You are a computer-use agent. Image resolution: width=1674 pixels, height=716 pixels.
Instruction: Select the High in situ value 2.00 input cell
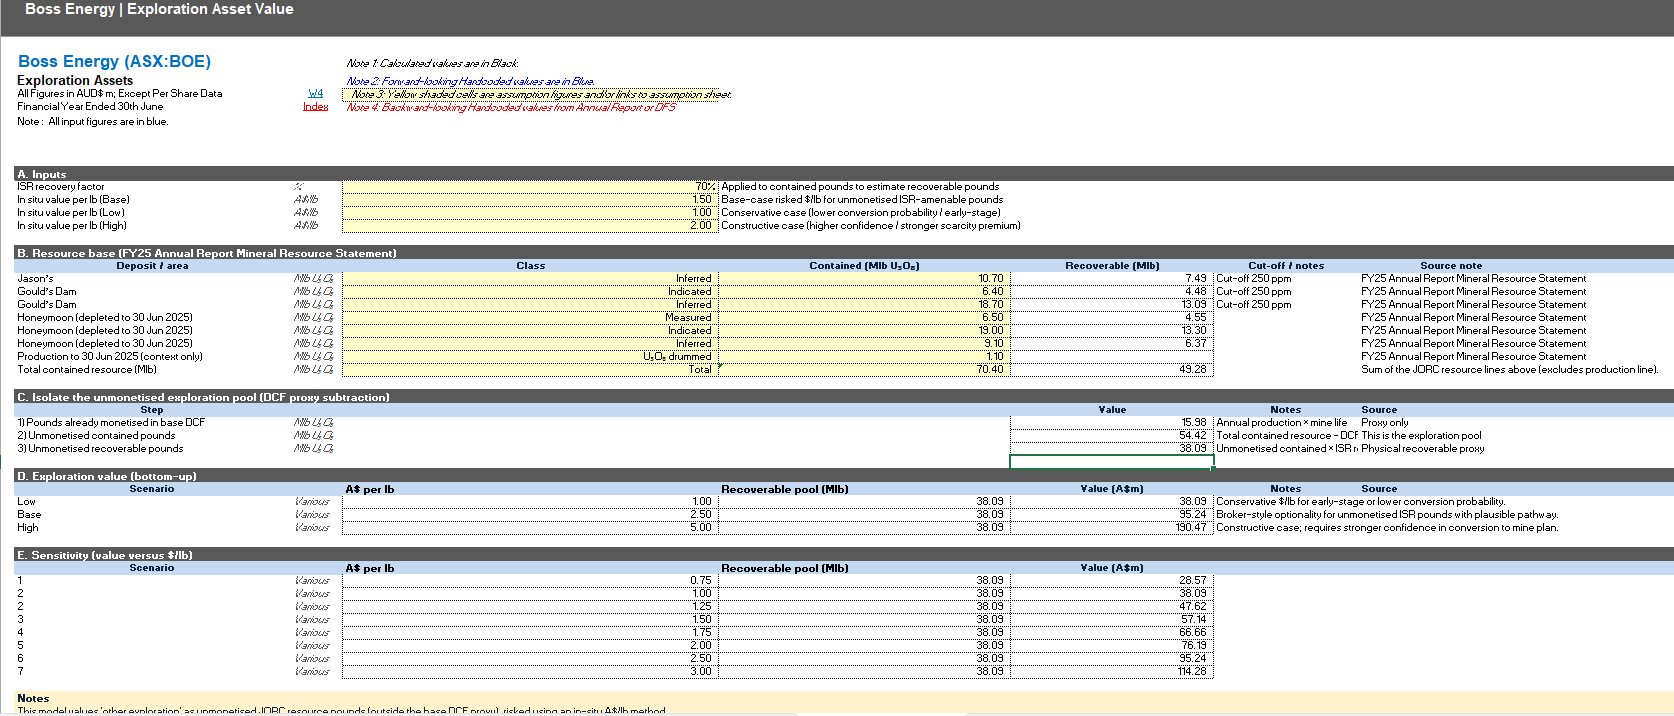click(x=530, y=225)
